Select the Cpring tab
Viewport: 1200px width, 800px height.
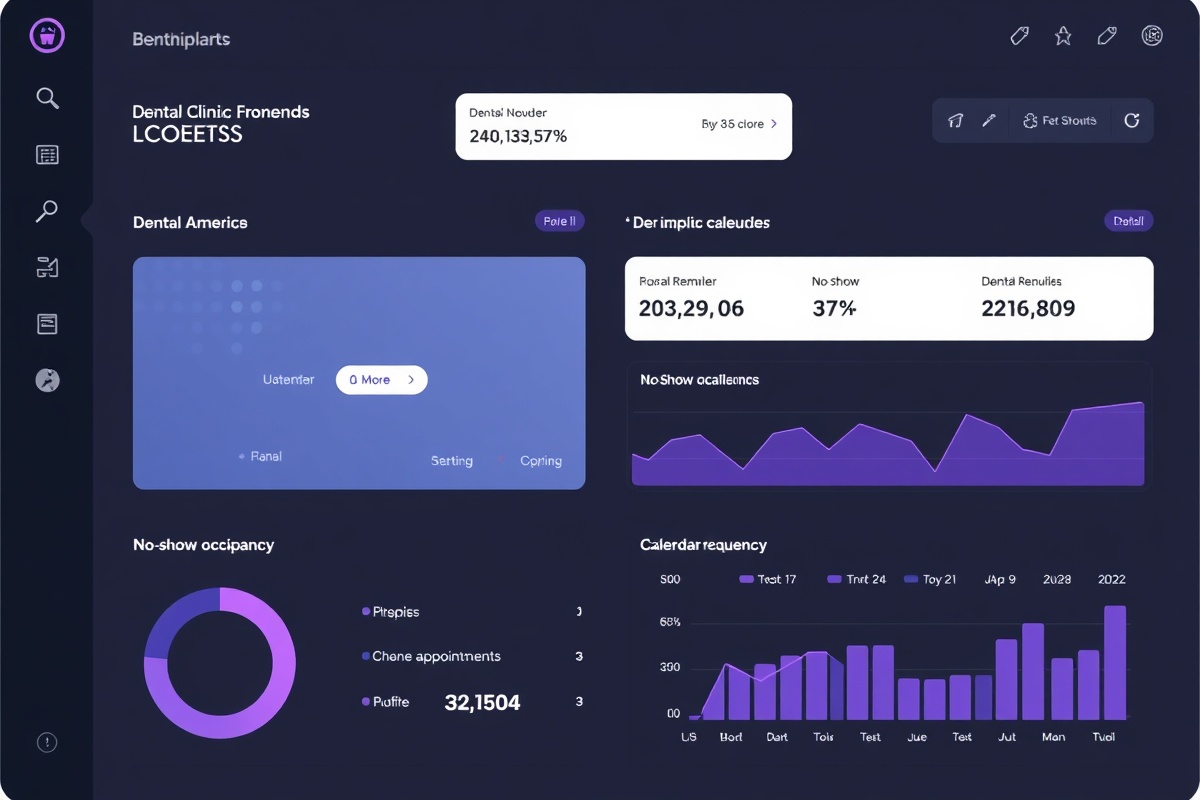(x=541, y=461)
